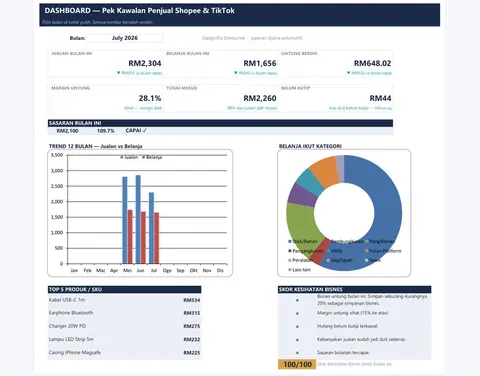Click the Jan label on the chart axis
Screen dimensions: 480x376
(x=74, y=270)
